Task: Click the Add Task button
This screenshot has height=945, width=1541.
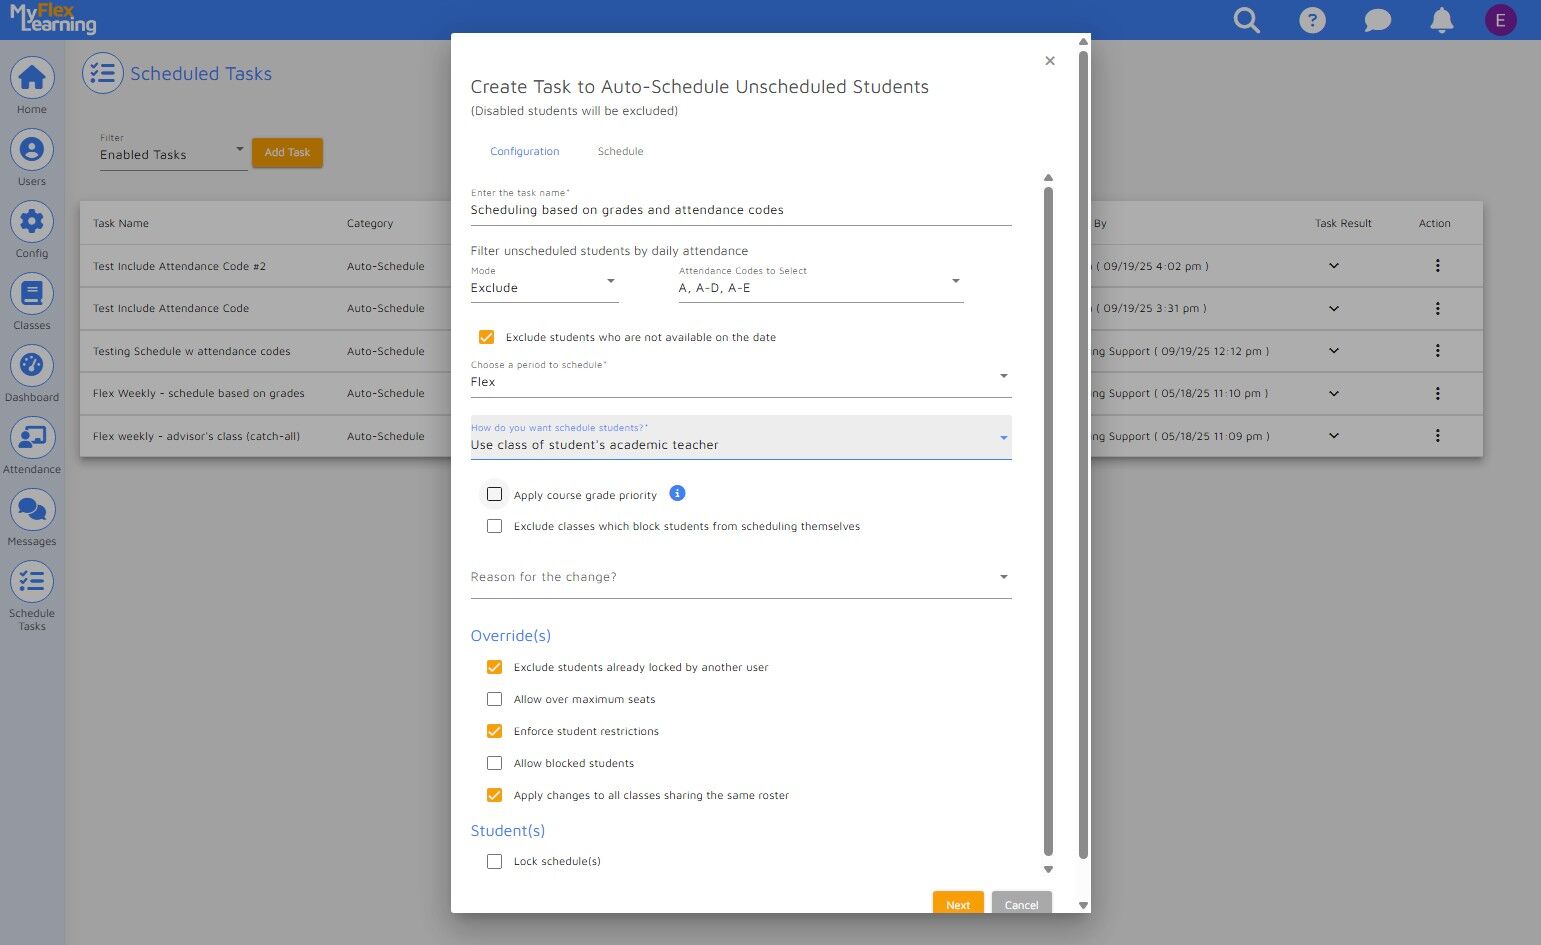Action: [287, 152]
